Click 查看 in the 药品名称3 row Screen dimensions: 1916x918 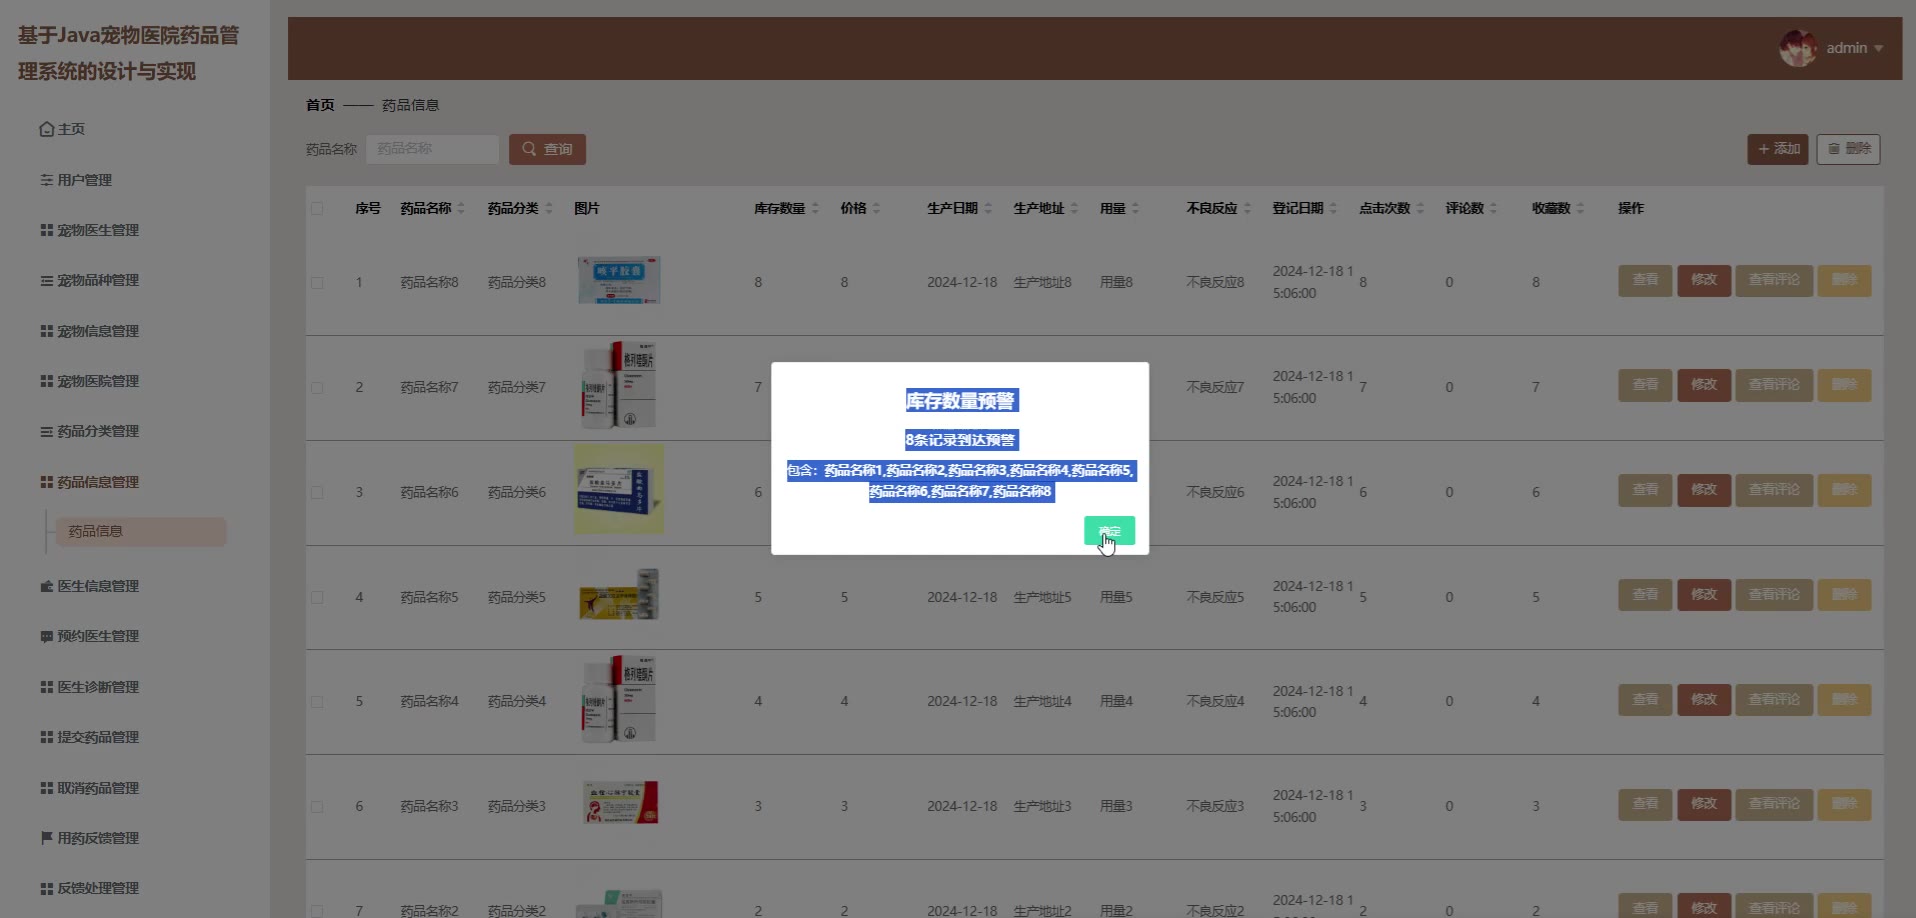point(1645,804)
